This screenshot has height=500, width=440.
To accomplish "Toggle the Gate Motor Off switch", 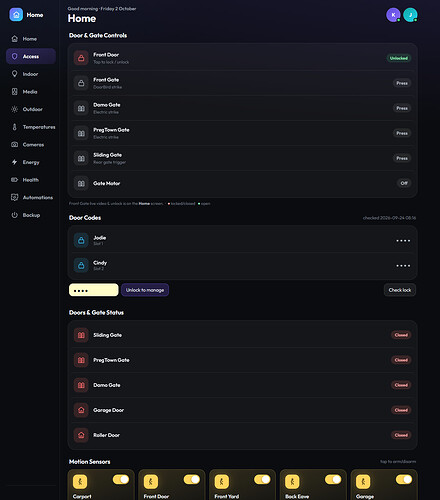I will pos(404,183).
